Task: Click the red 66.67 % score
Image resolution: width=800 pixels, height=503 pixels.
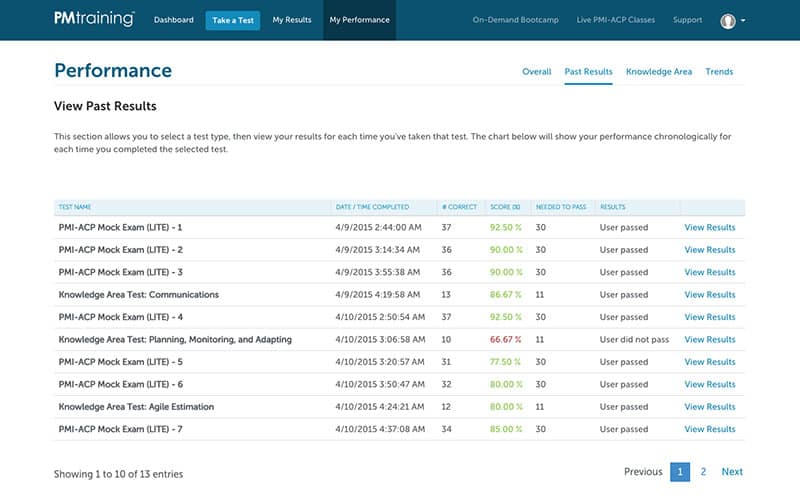Action: tap(505, 340)
